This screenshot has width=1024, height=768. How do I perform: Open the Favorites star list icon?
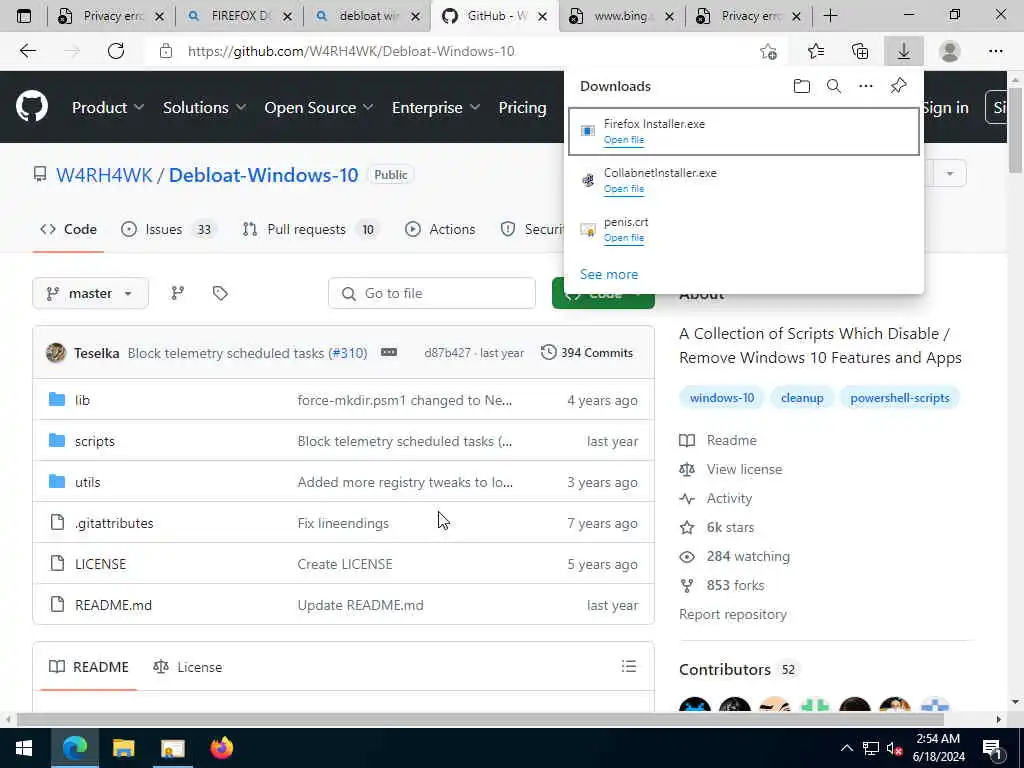coord(815,51)
